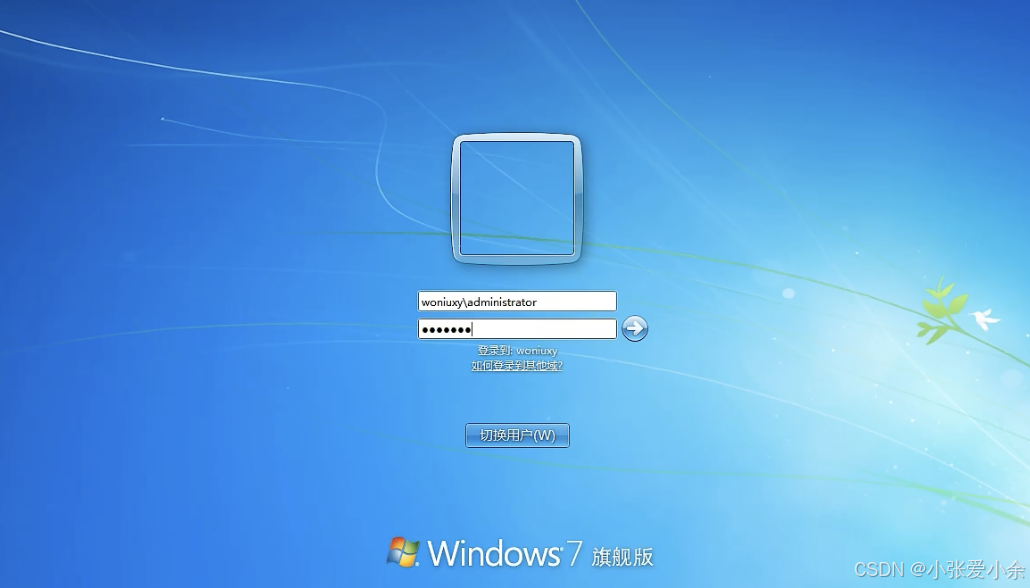Open the 如何登录到其他域? link

point(517,365)
